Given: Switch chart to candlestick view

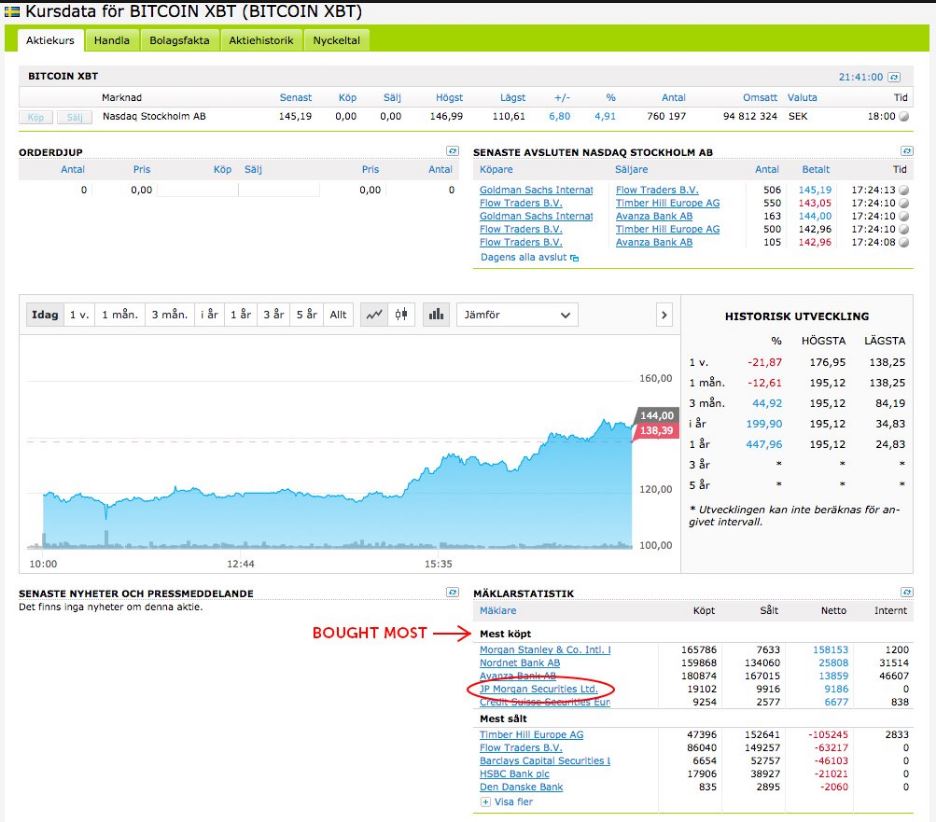Looking at the screenshot, I should 401,314.
